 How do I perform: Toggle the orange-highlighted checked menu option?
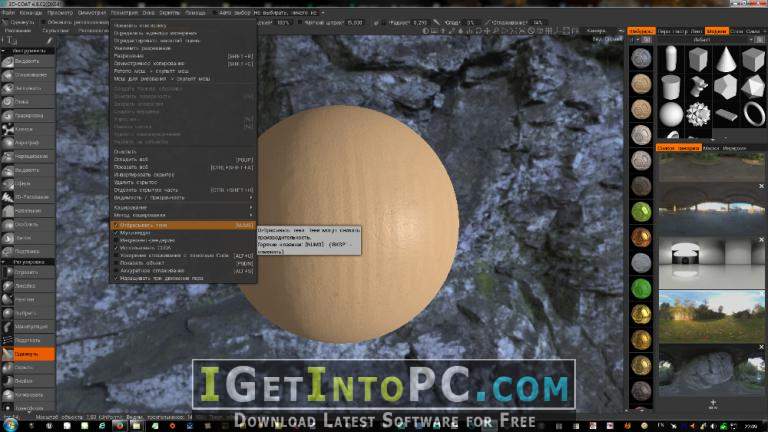point(183,225)
